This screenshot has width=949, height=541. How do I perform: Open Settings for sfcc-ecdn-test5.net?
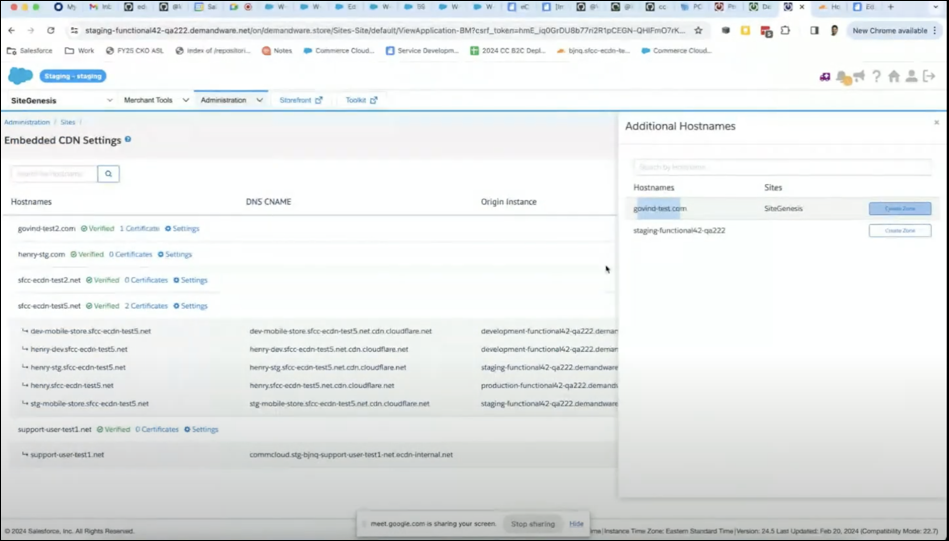[x=191, y=306]
